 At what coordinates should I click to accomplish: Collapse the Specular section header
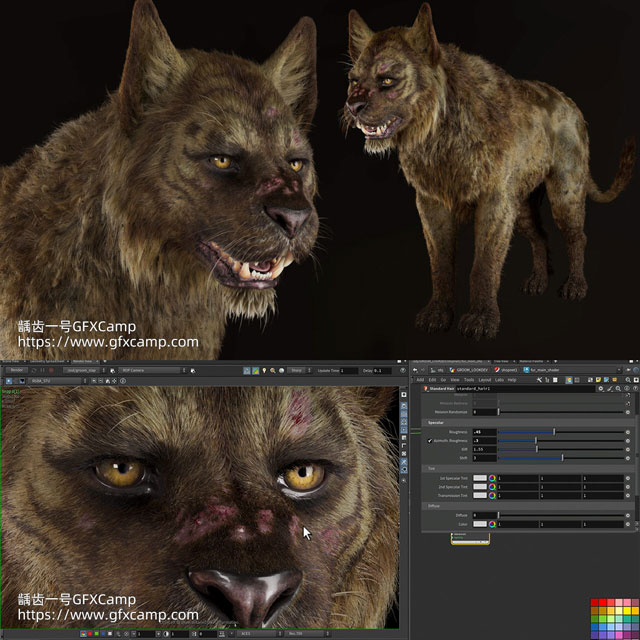click(x=528, y=422)
